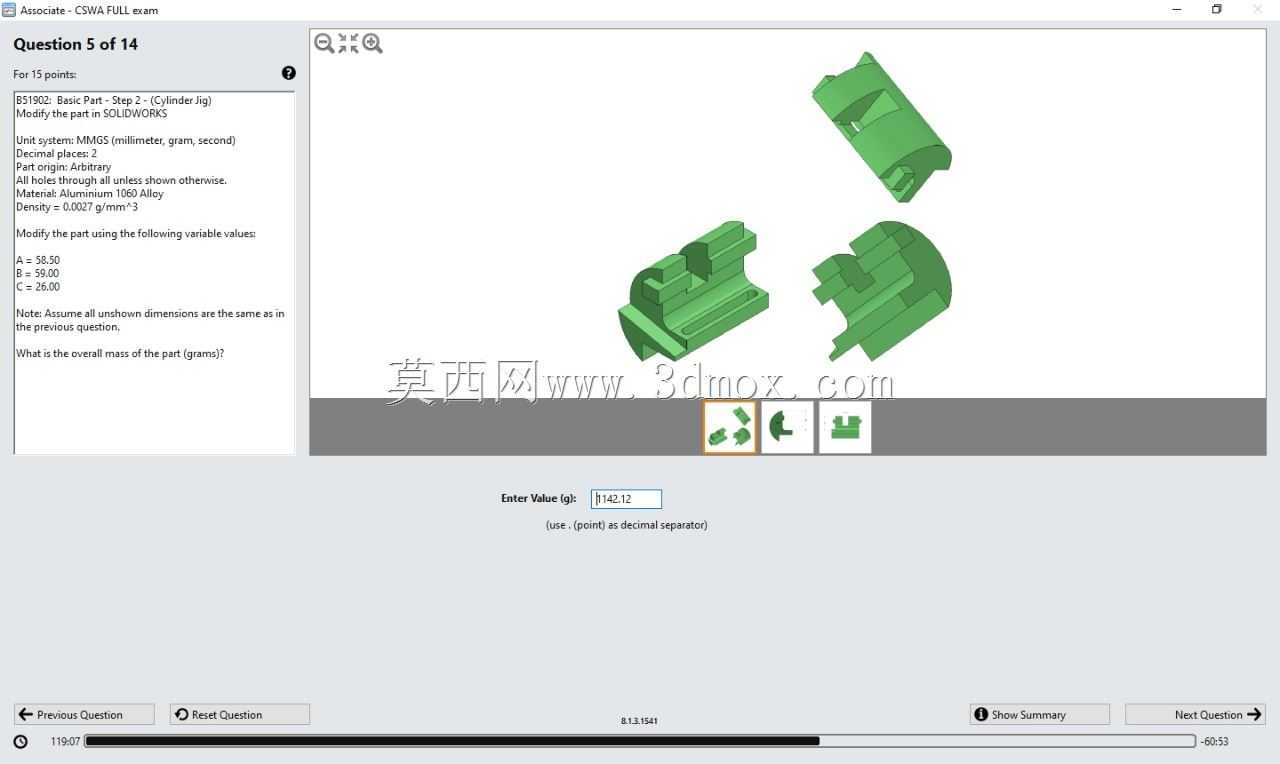Click the exam time progress bar
Screen dimensions: 1280x764
coord(640,742)
